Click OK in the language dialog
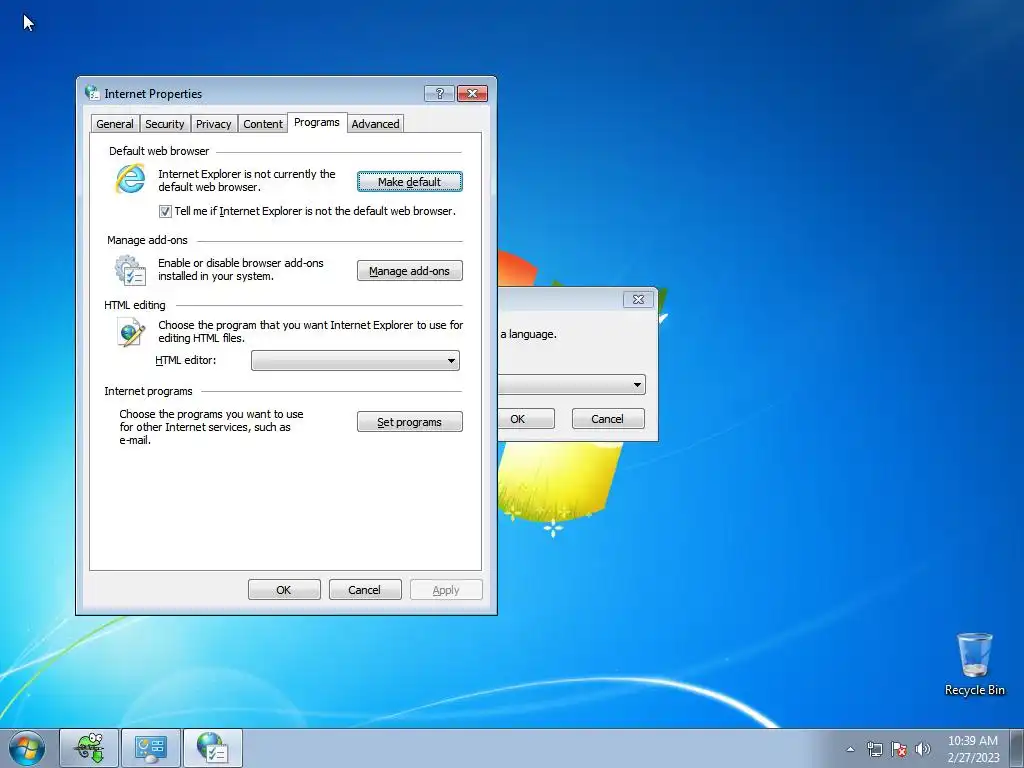The height and width of the screenshot is (768, 1024). (526, 419)
